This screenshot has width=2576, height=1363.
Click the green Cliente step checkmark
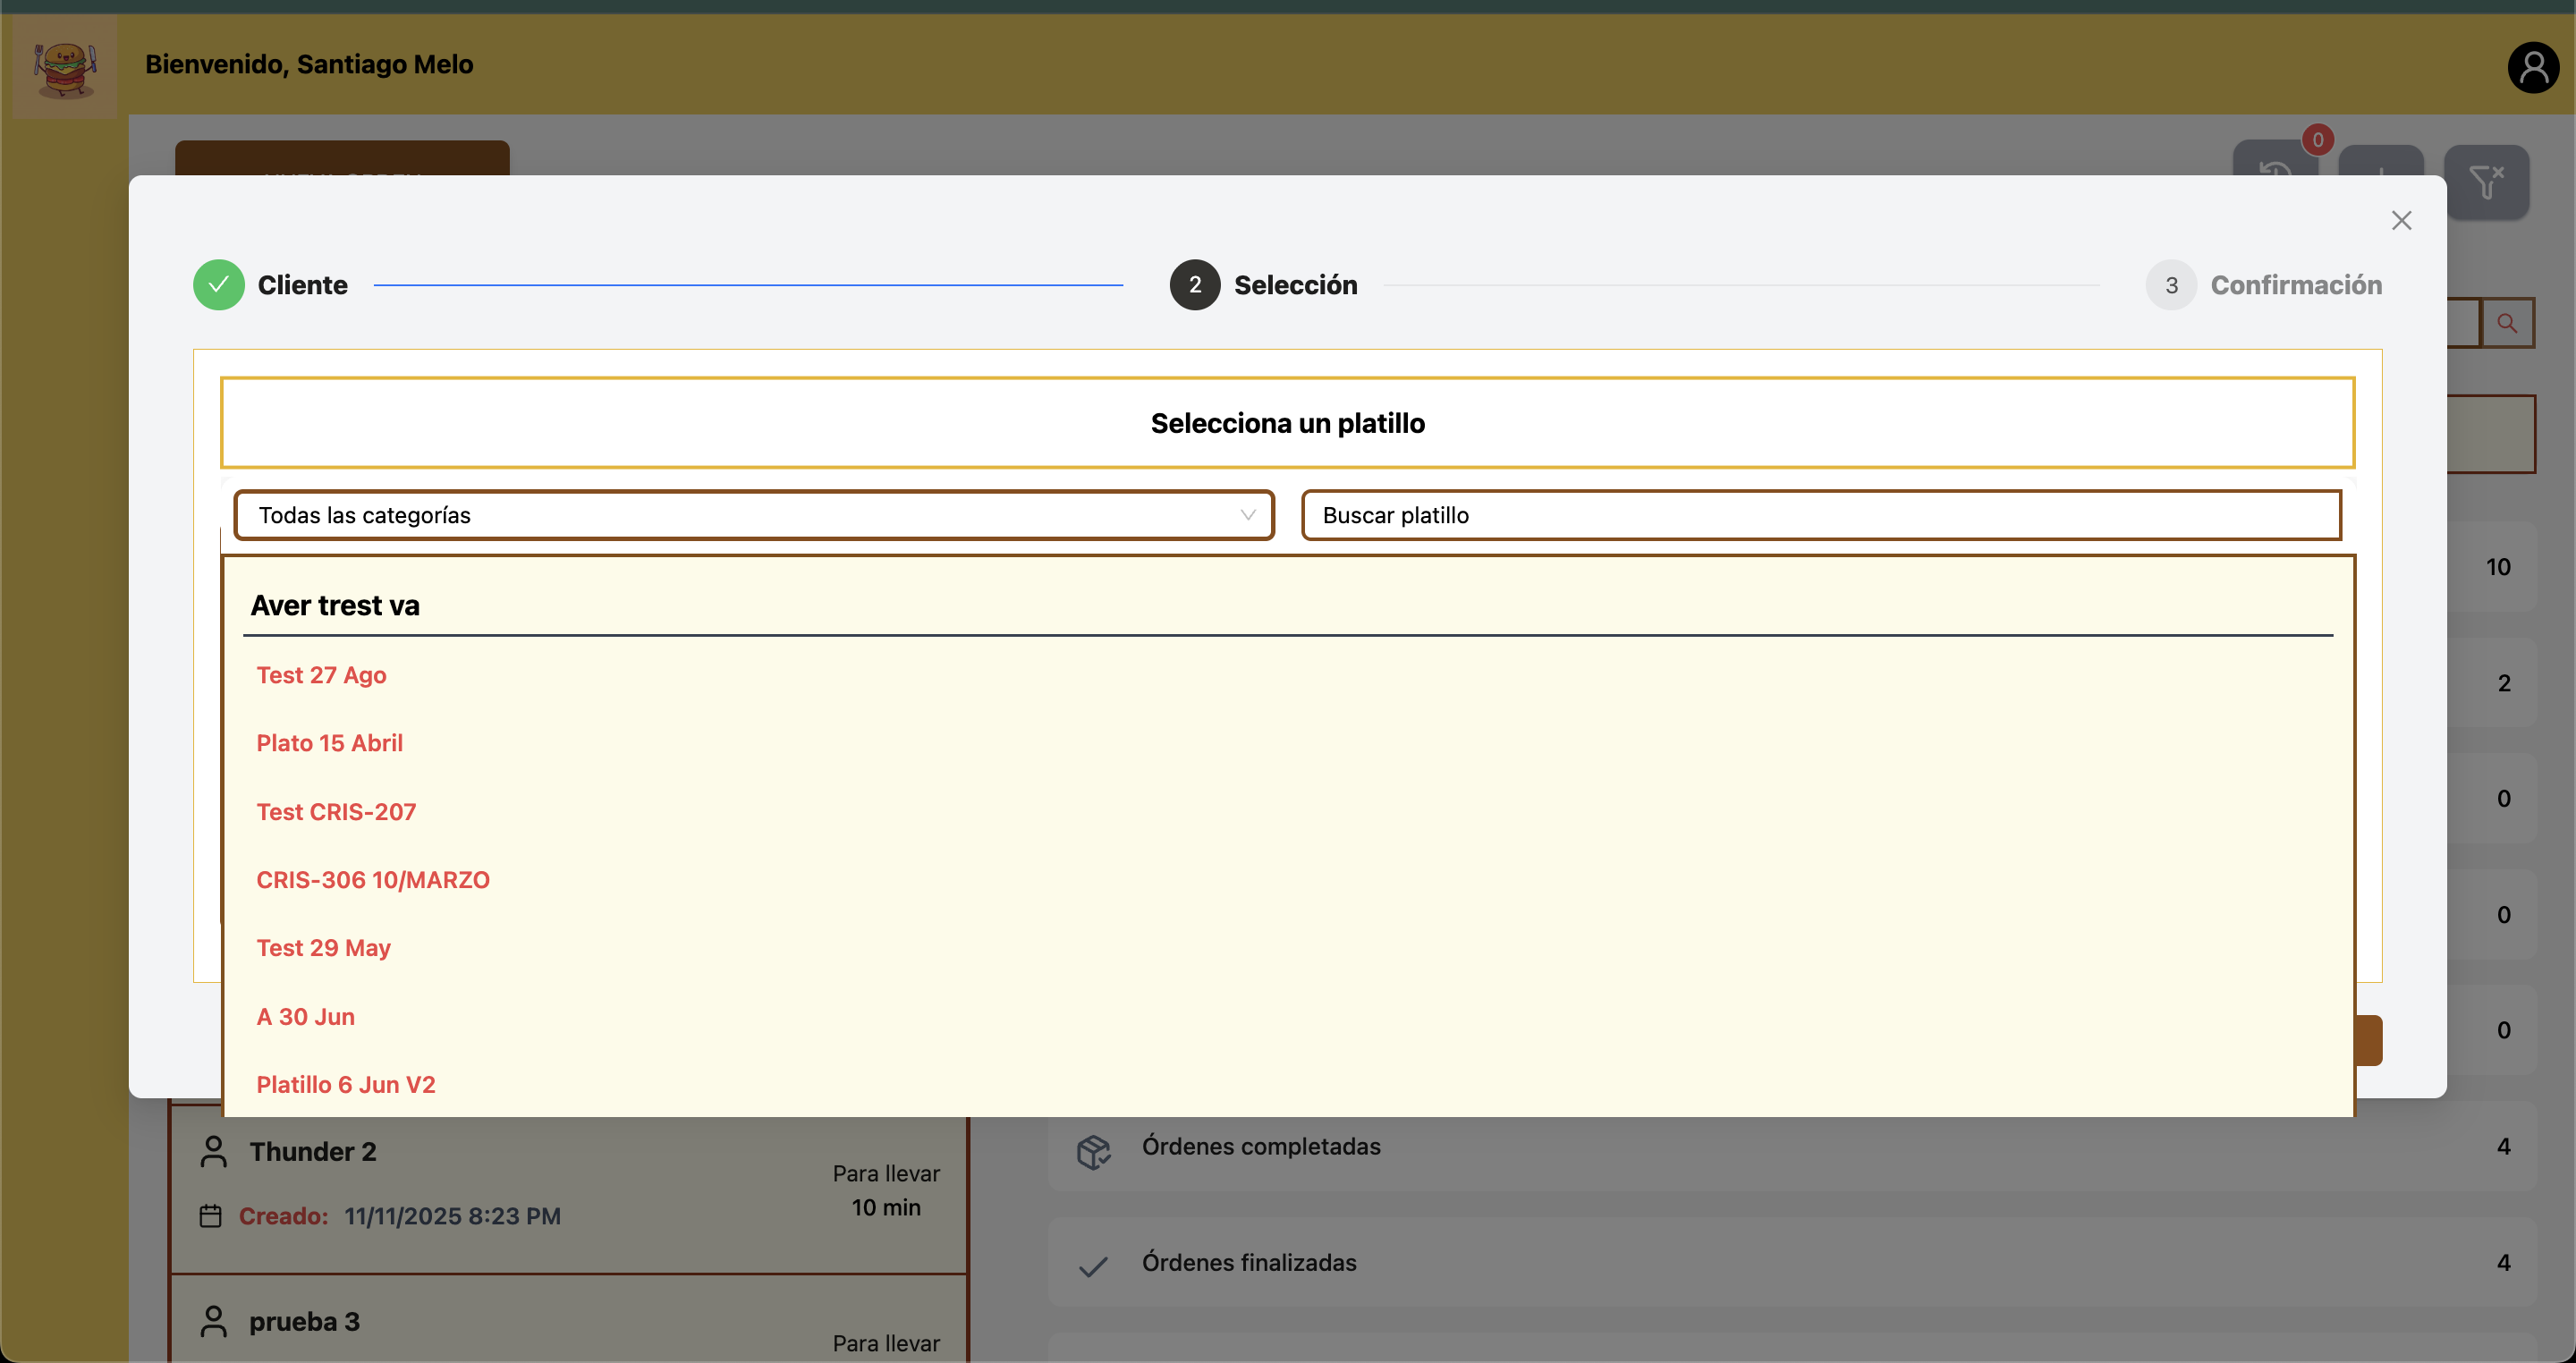[x=218, y=285]
